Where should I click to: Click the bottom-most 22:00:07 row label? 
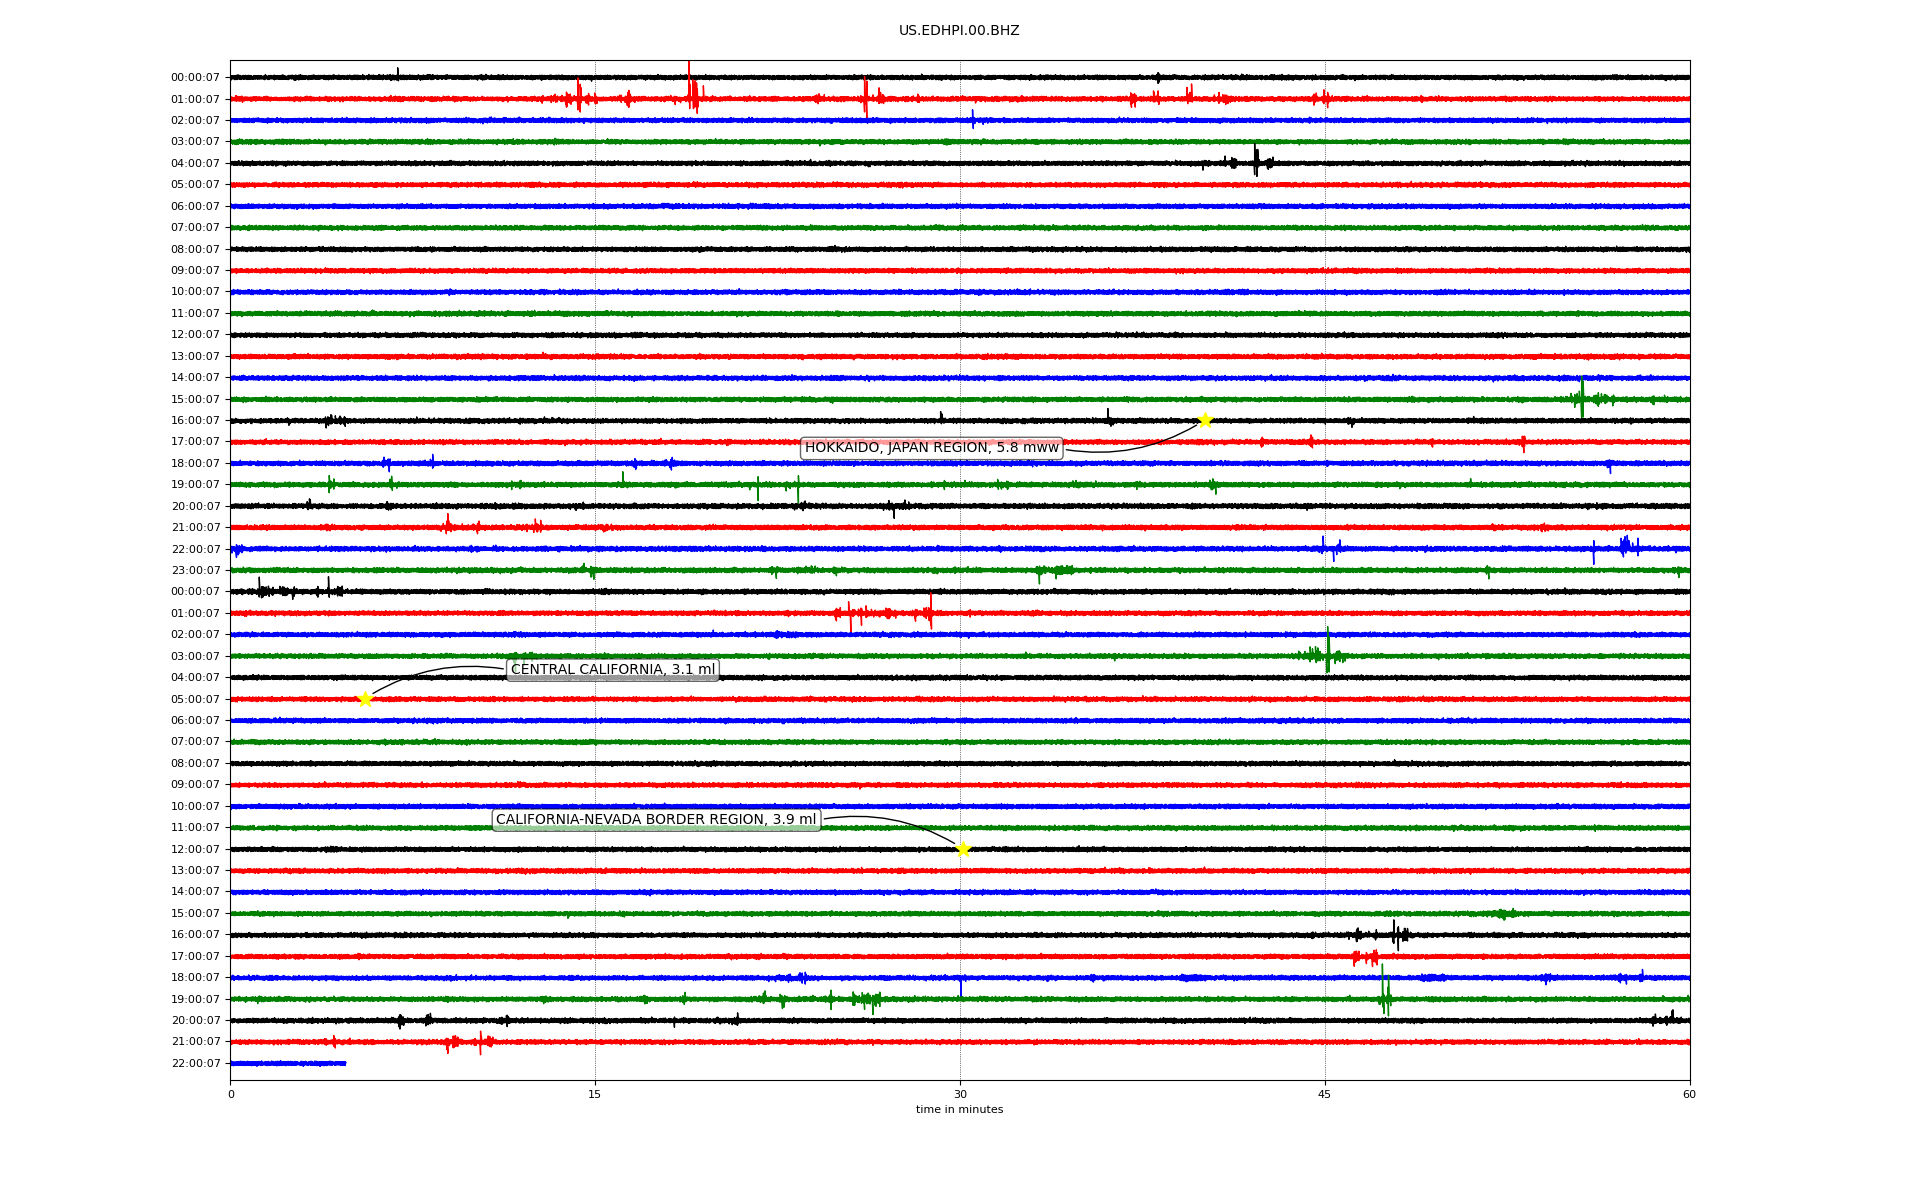(x=195, y=1064)
